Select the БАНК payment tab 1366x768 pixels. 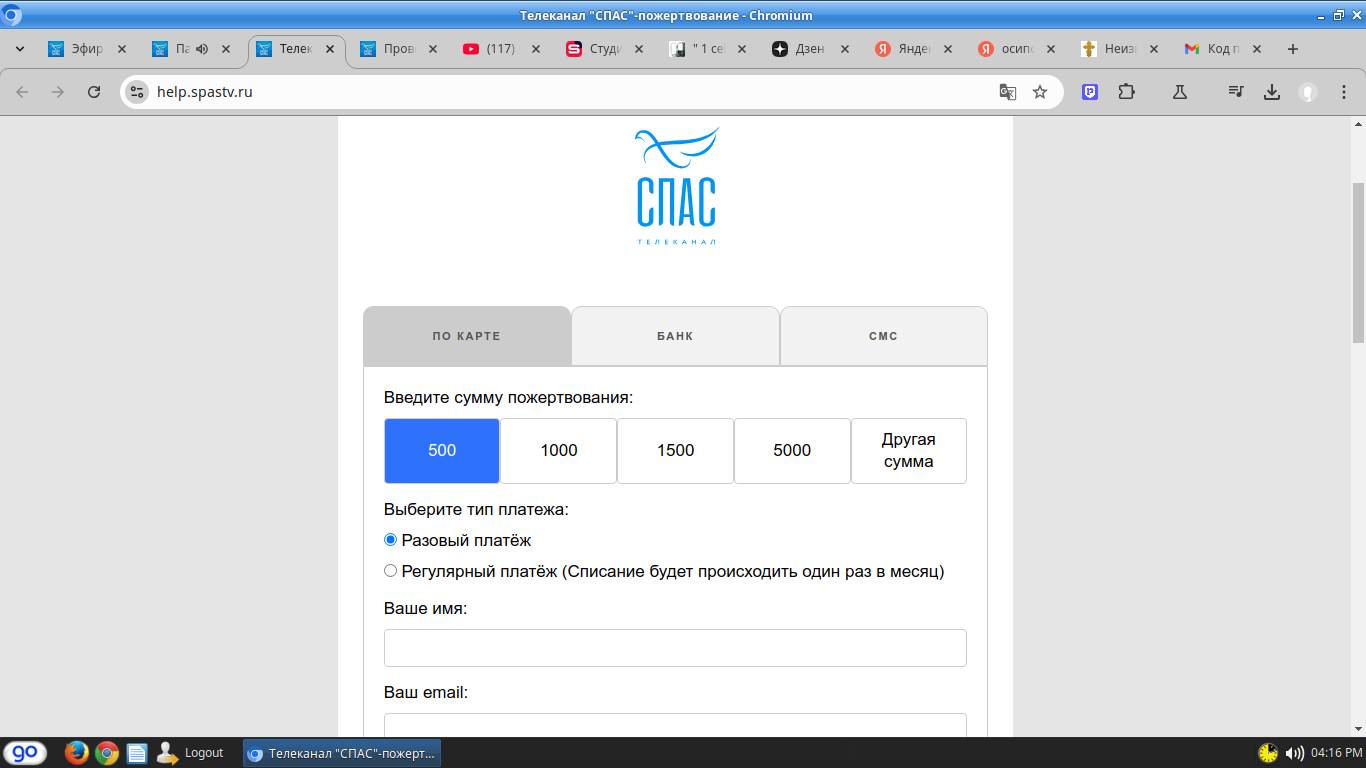tap(675, 336)
